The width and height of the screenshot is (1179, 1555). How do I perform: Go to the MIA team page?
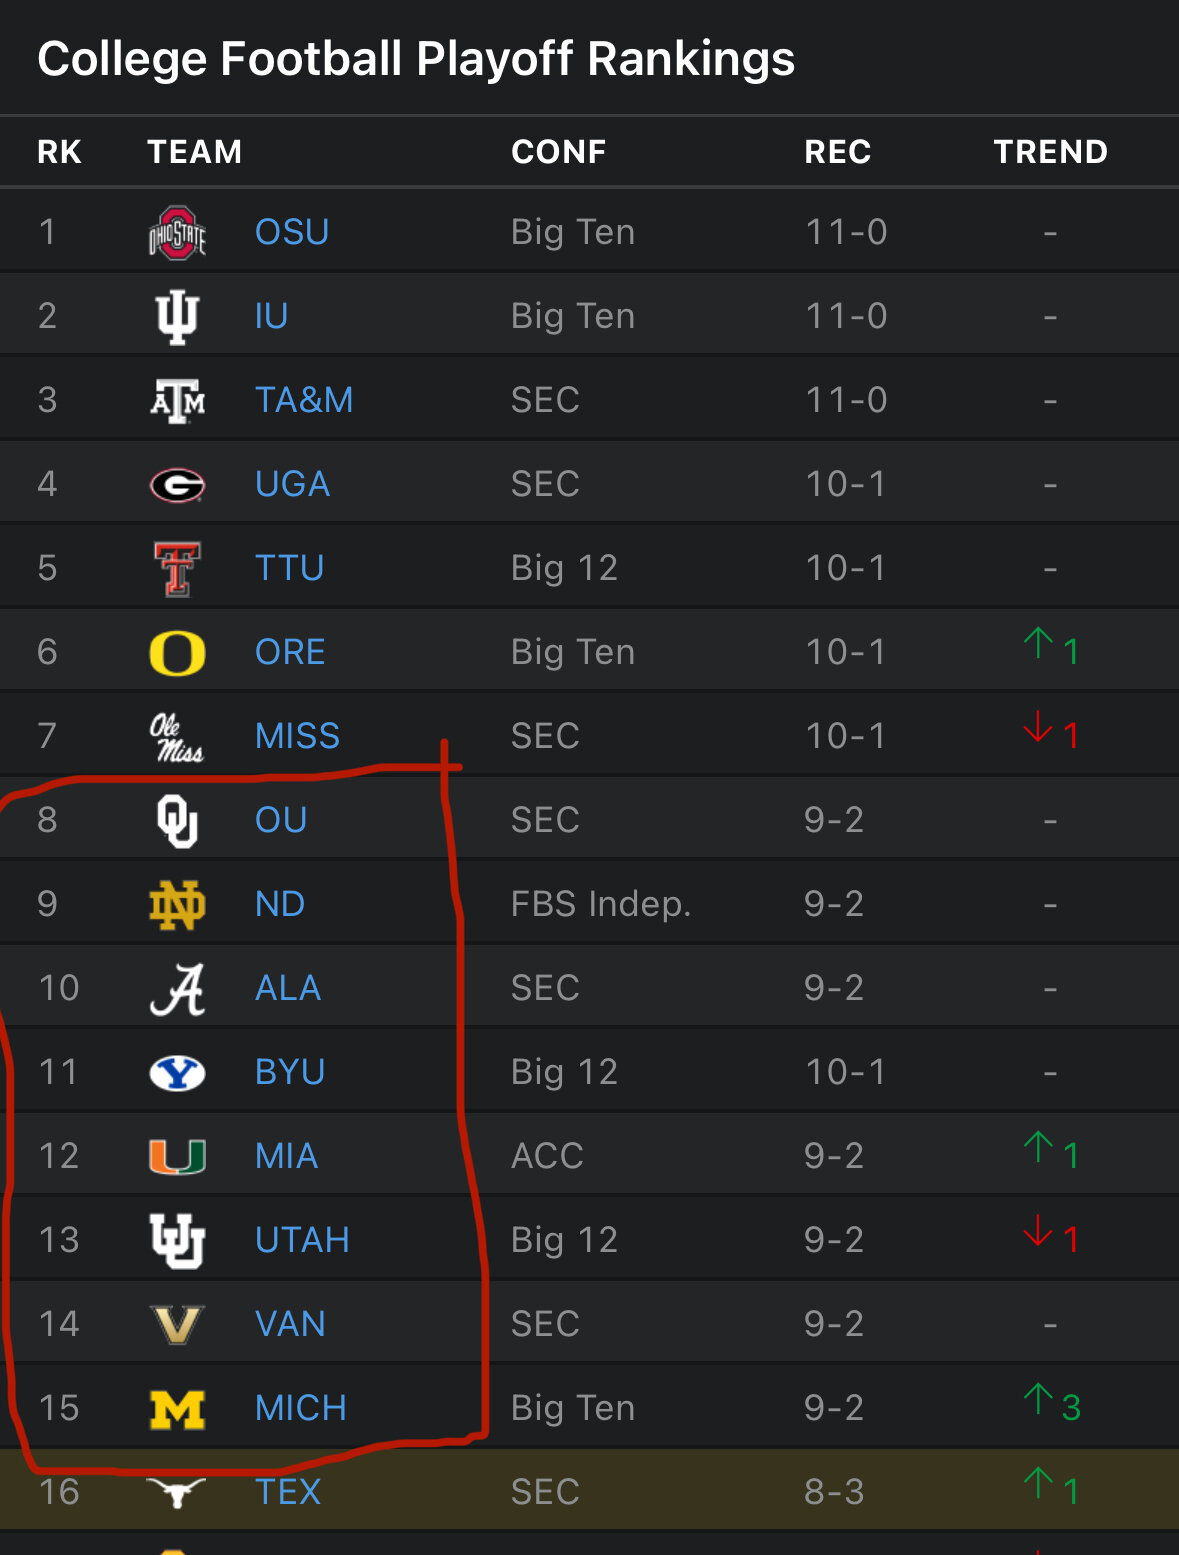287,1156
